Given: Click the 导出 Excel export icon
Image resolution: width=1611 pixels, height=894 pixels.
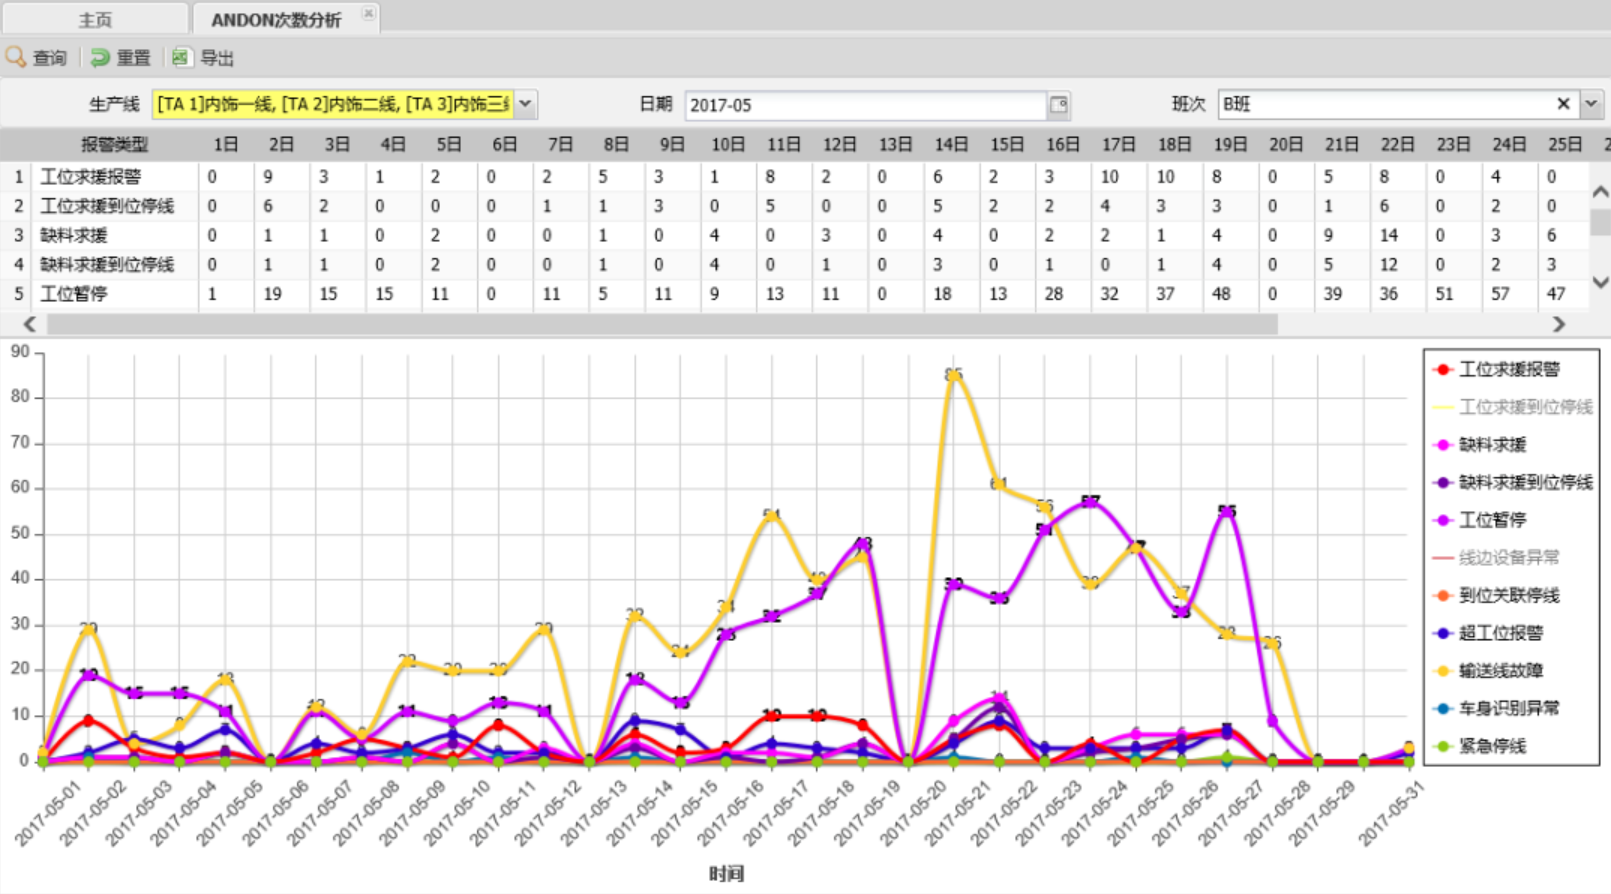Looking at the screenshot, I should 180,57.
